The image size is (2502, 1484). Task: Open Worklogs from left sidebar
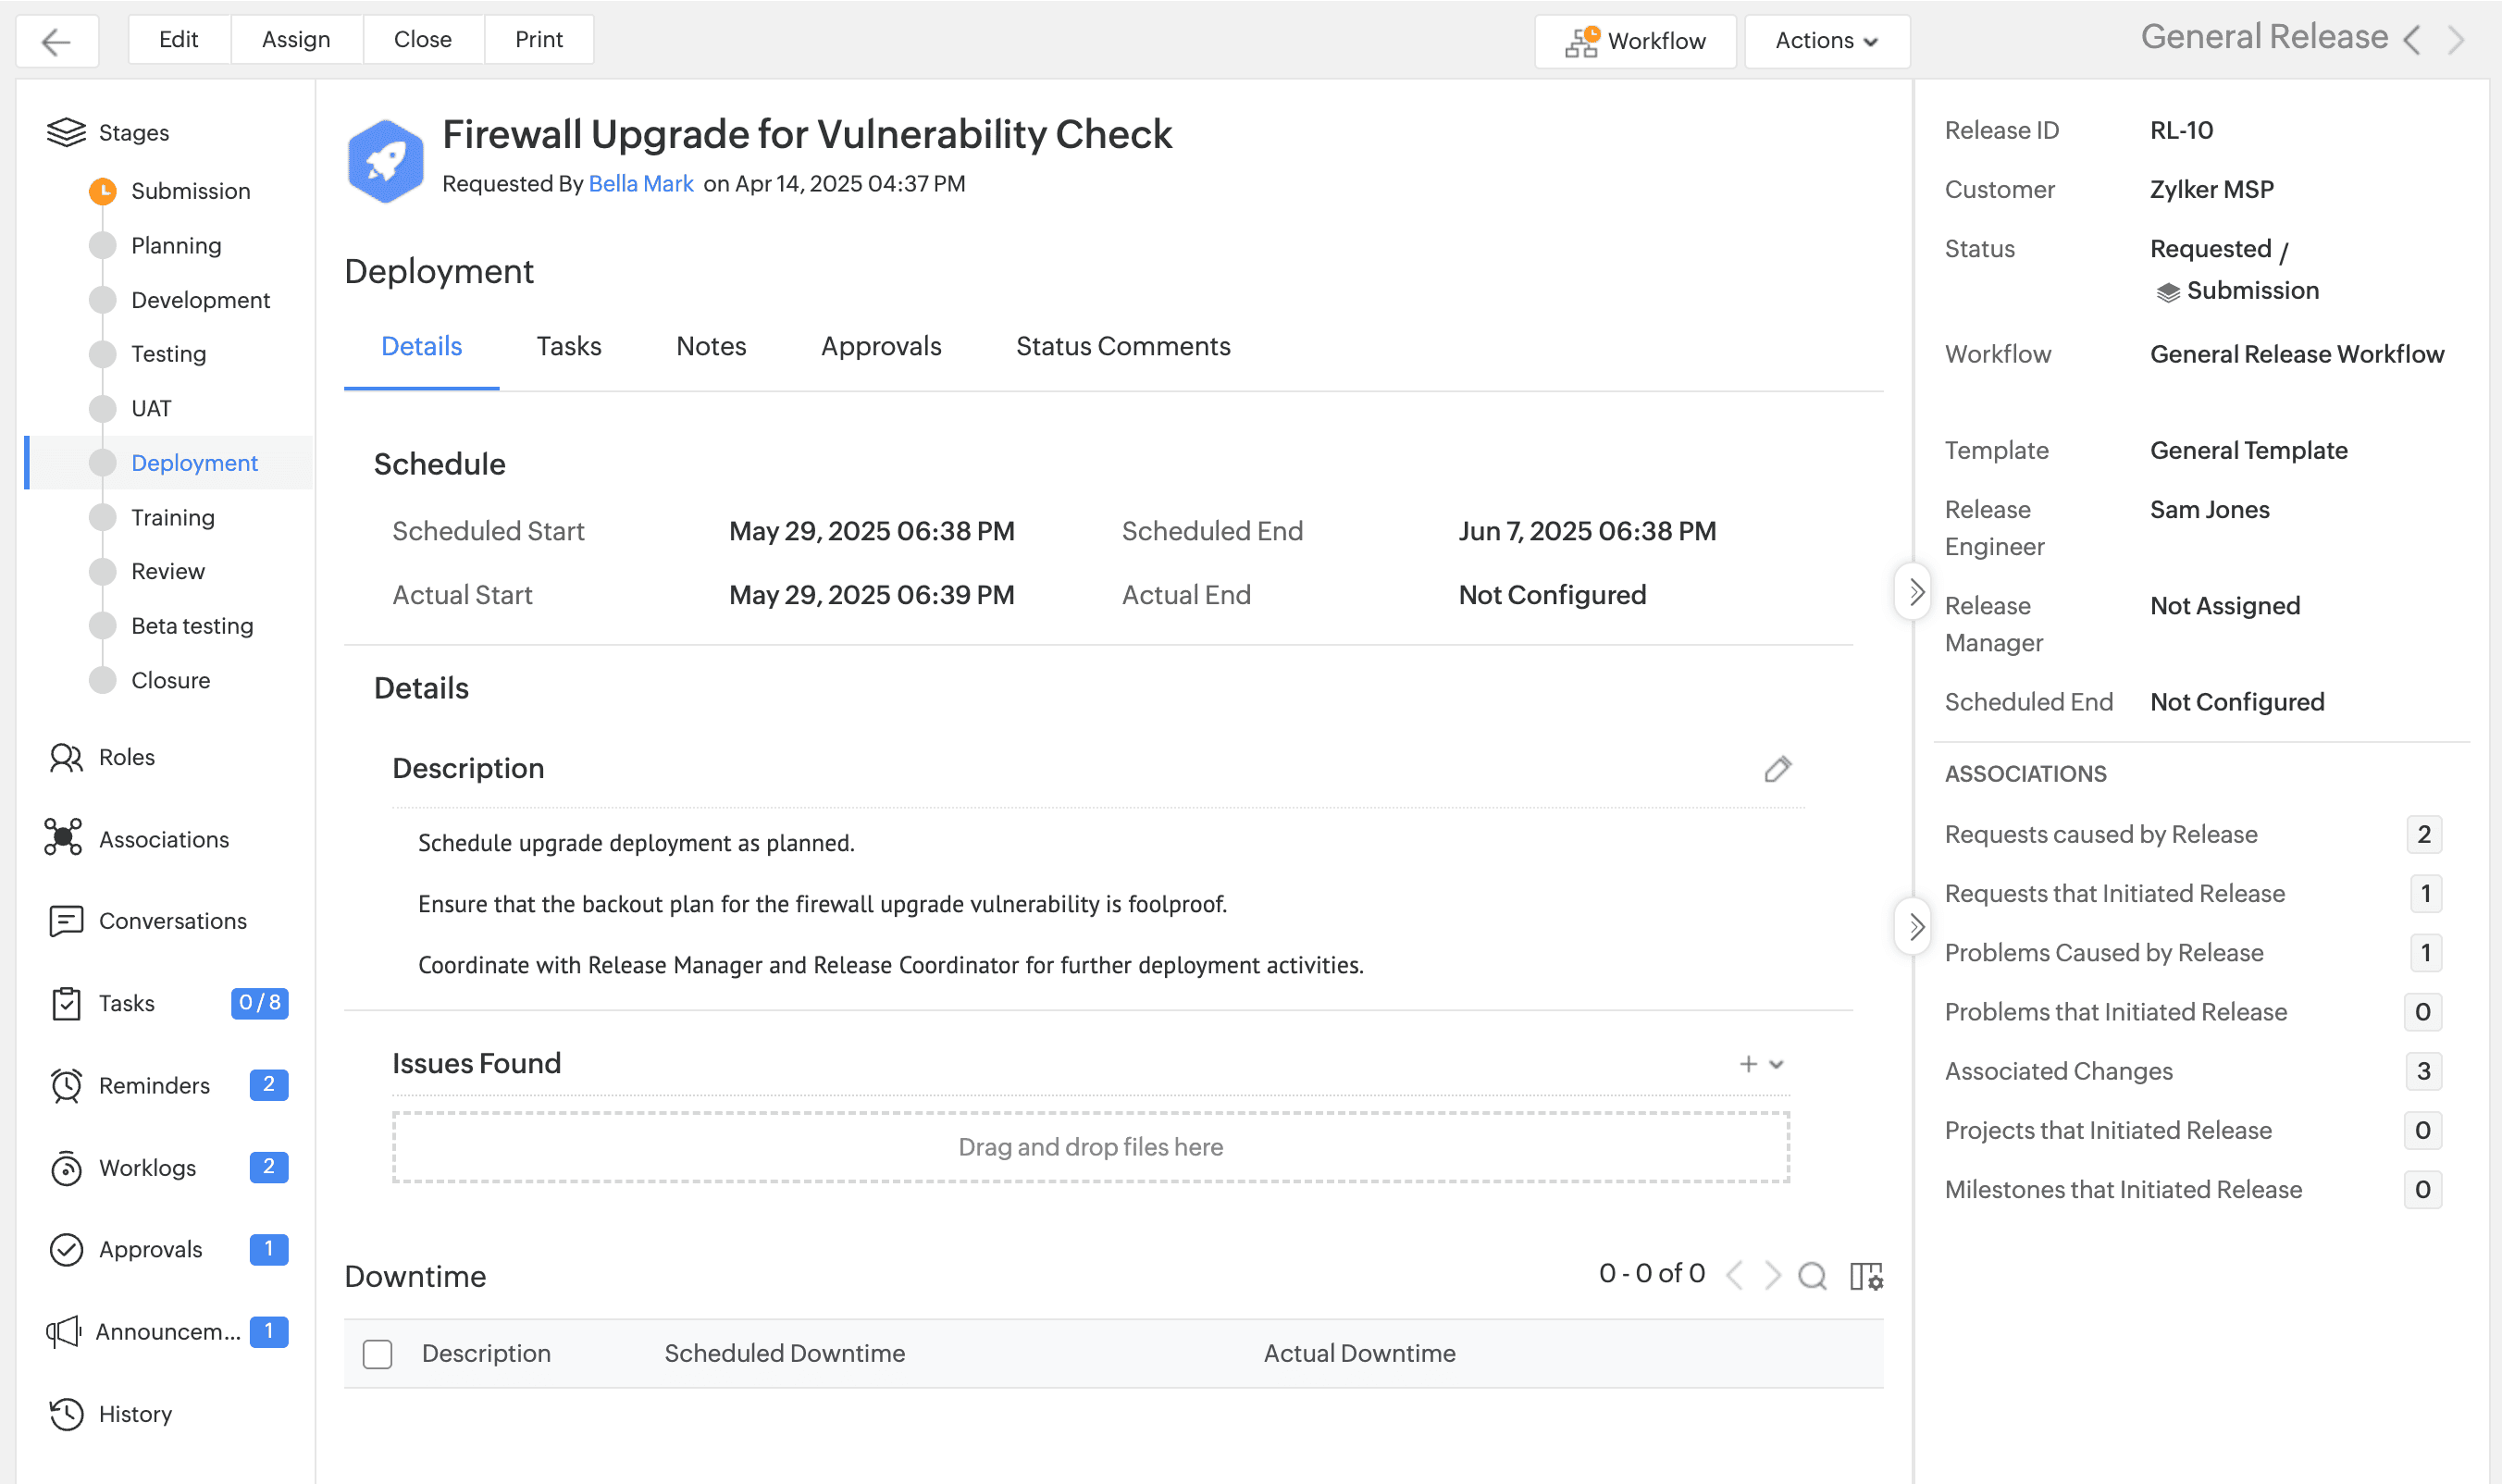coord(147,1167)
